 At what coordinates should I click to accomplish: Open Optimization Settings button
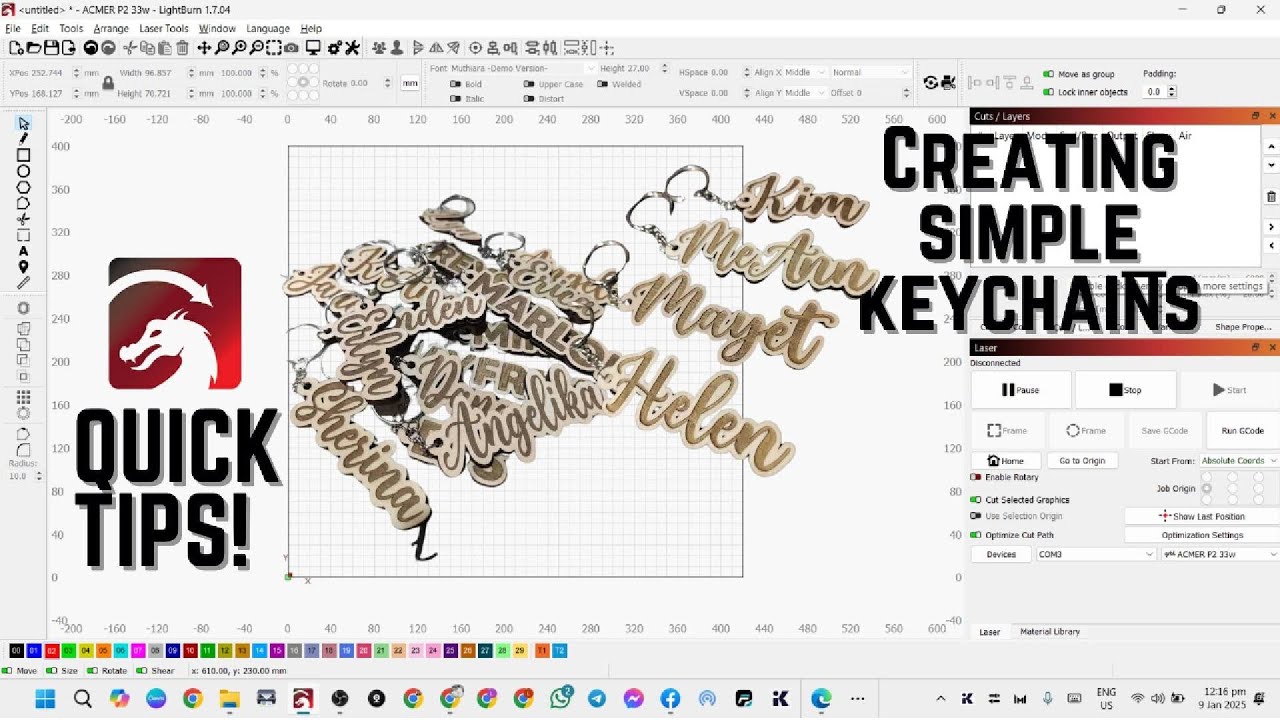click(1201, 535)
